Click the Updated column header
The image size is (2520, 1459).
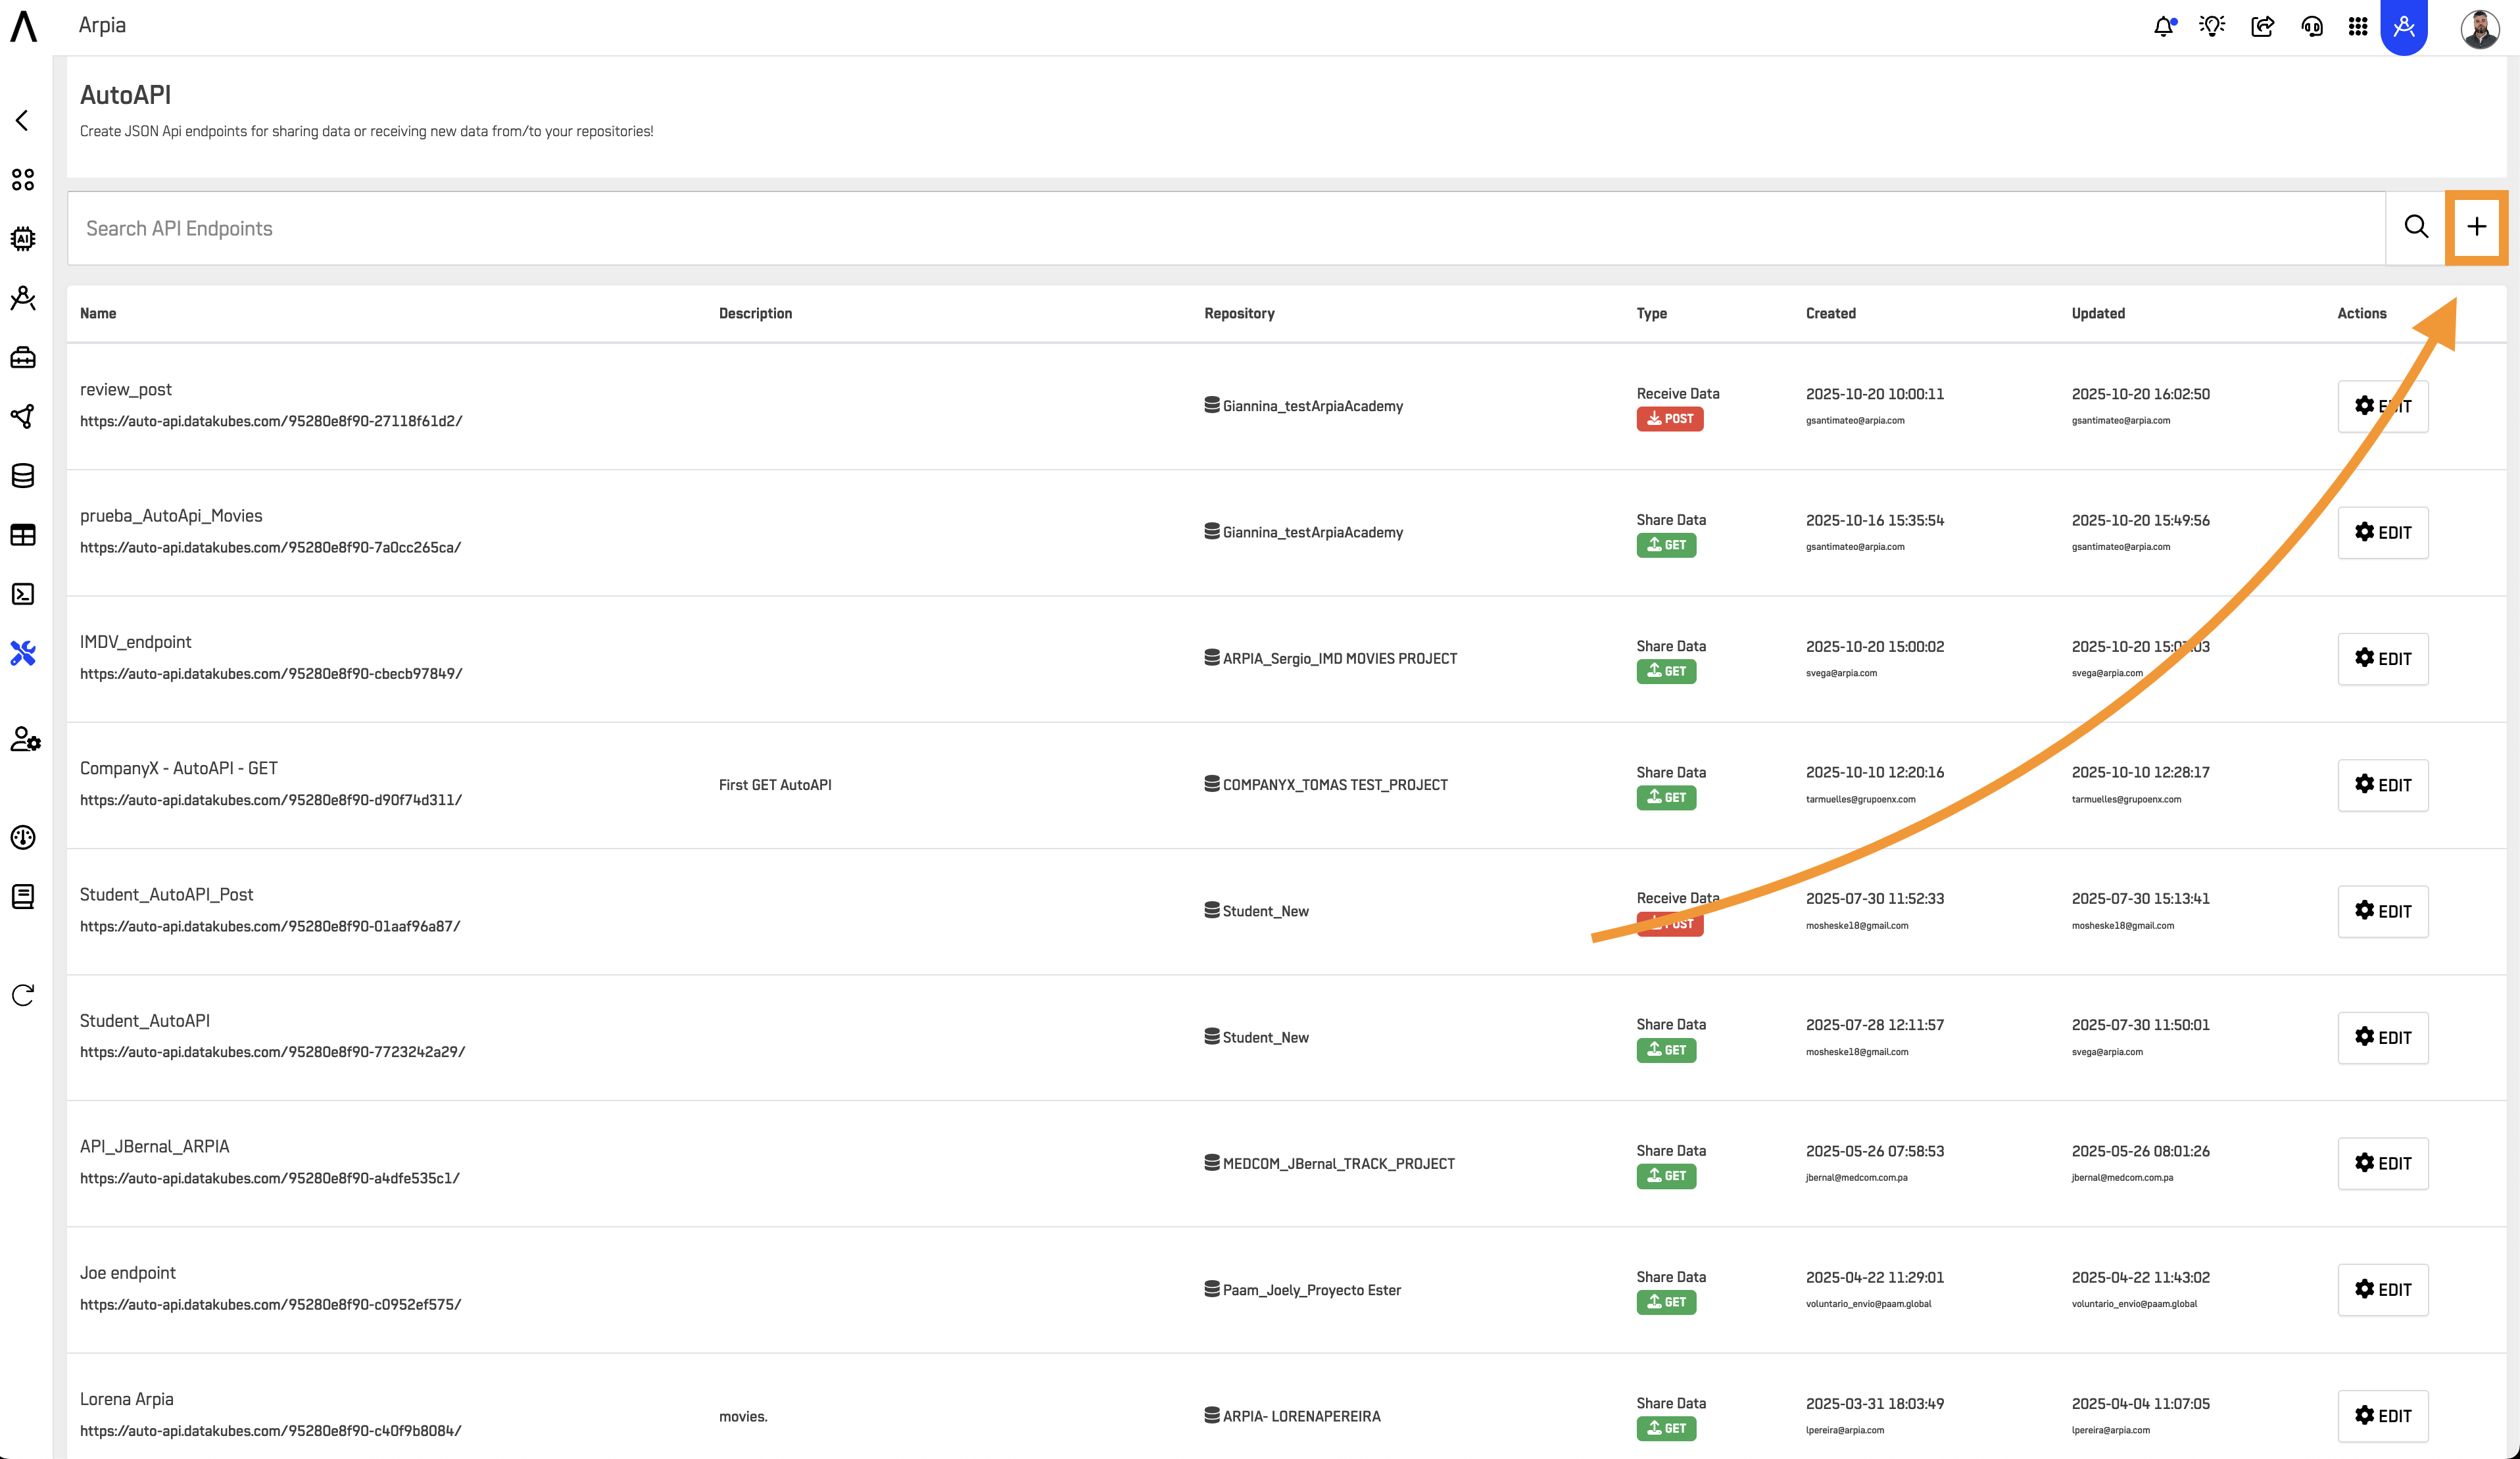tap(2097, 313)
